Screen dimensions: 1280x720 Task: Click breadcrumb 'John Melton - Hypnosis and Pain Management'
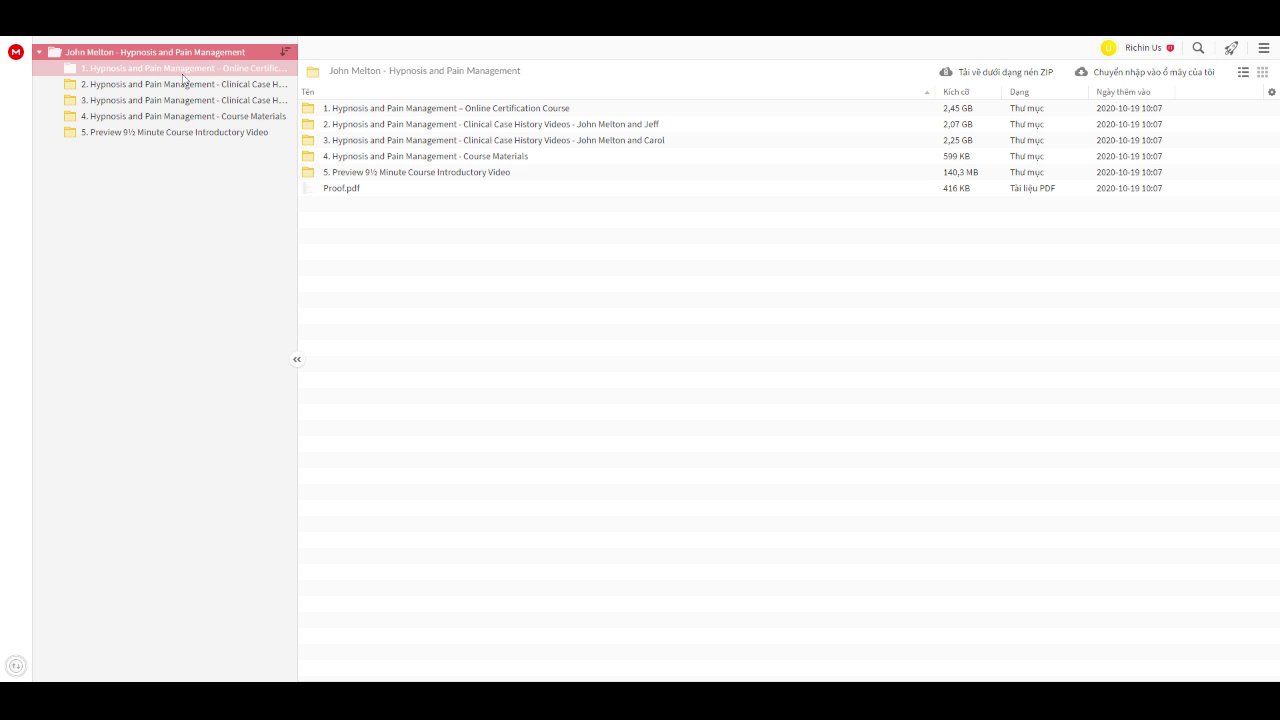pyautogui.click(x=424, y=71)
